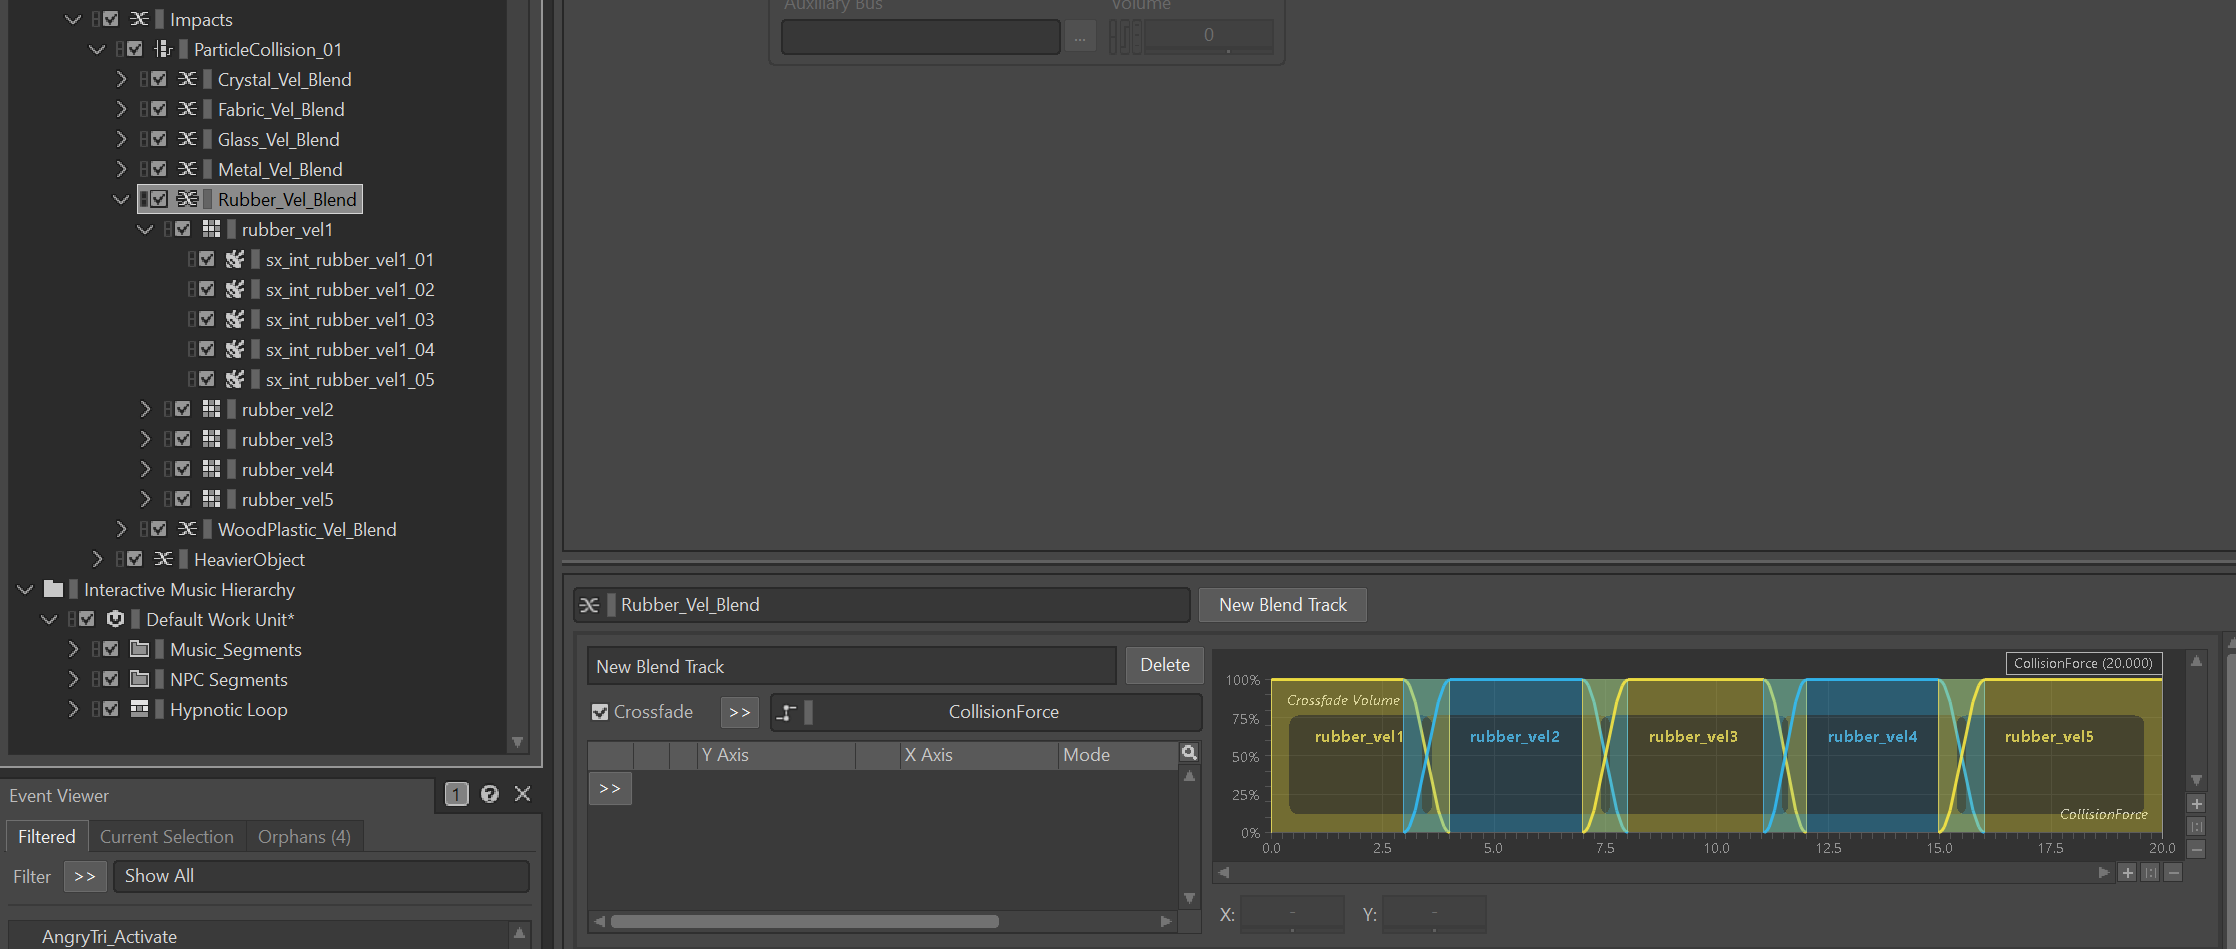Click the CollisionForce game parameter icon

click(x=787, y=712)
